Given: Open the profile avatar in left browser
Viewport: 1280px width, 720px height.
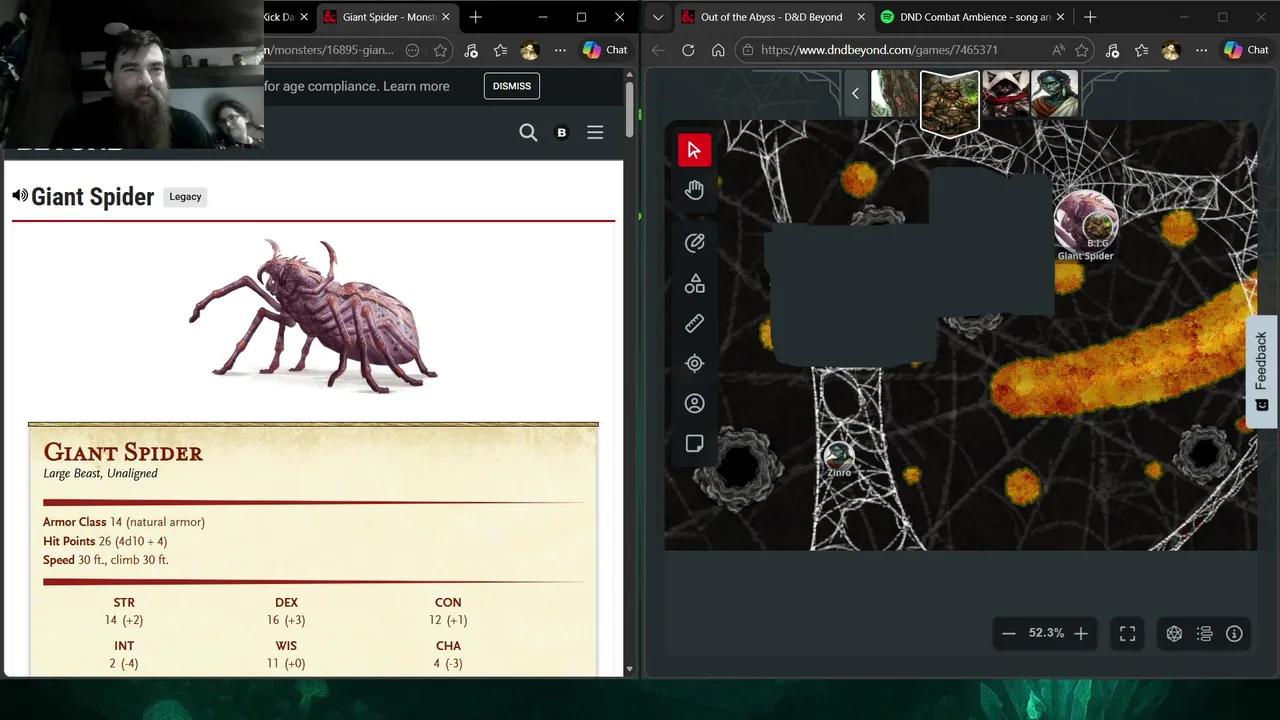Looking at the screenshot, I should [530, 50].
